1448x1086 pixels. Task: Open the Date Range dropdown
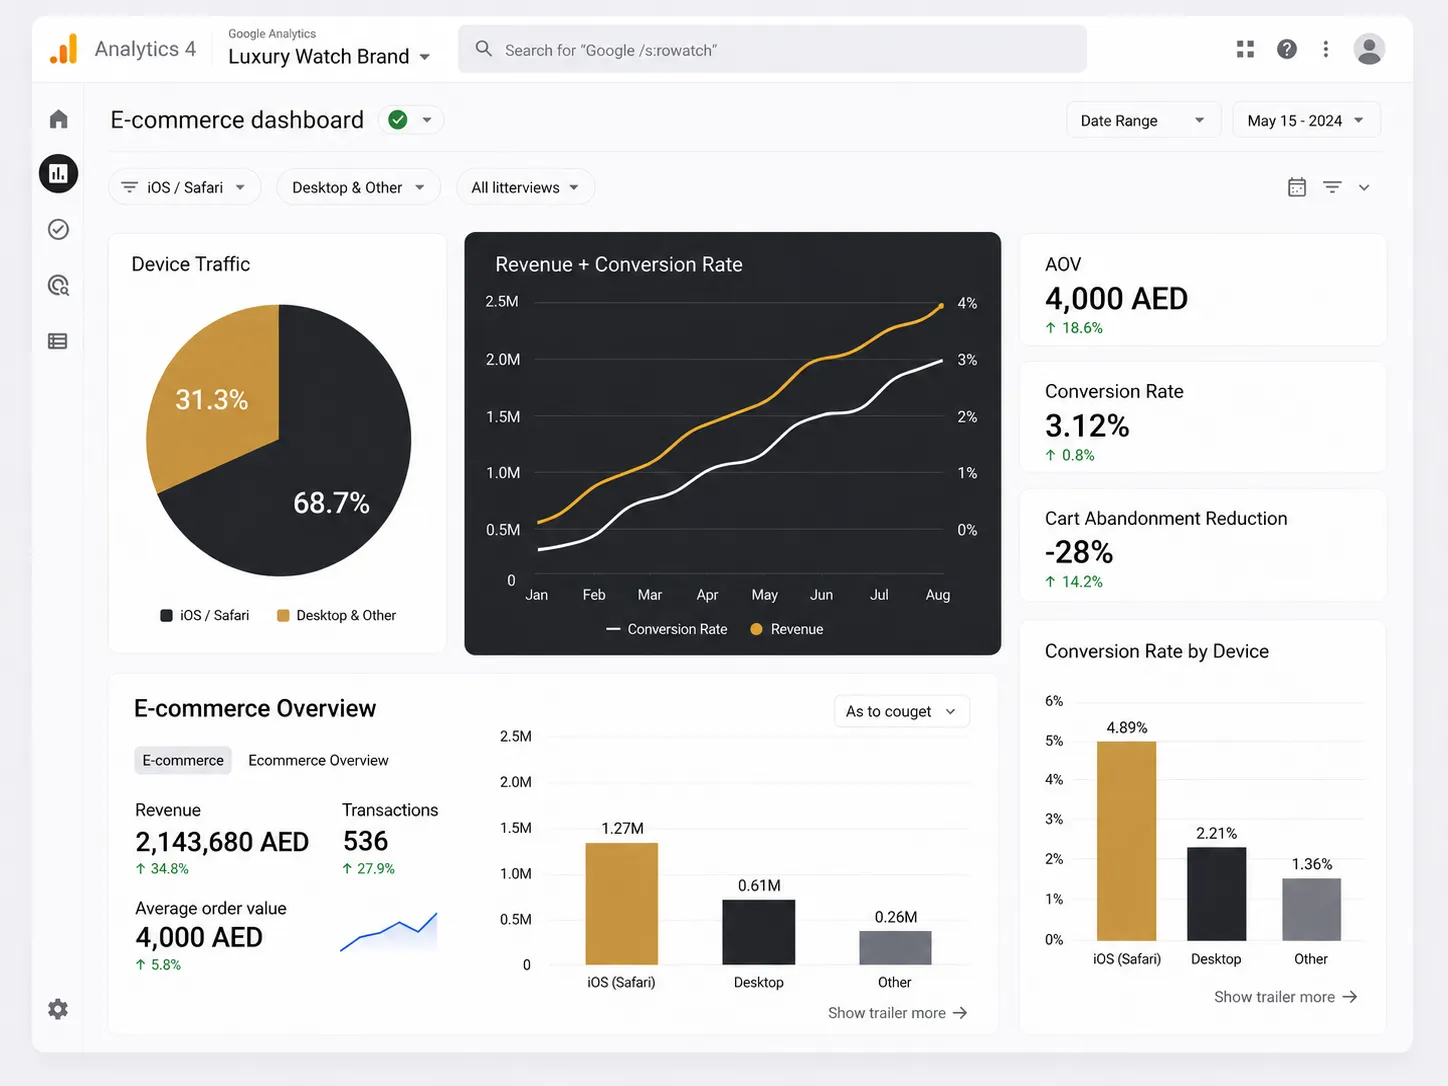tap(1143, 120)
